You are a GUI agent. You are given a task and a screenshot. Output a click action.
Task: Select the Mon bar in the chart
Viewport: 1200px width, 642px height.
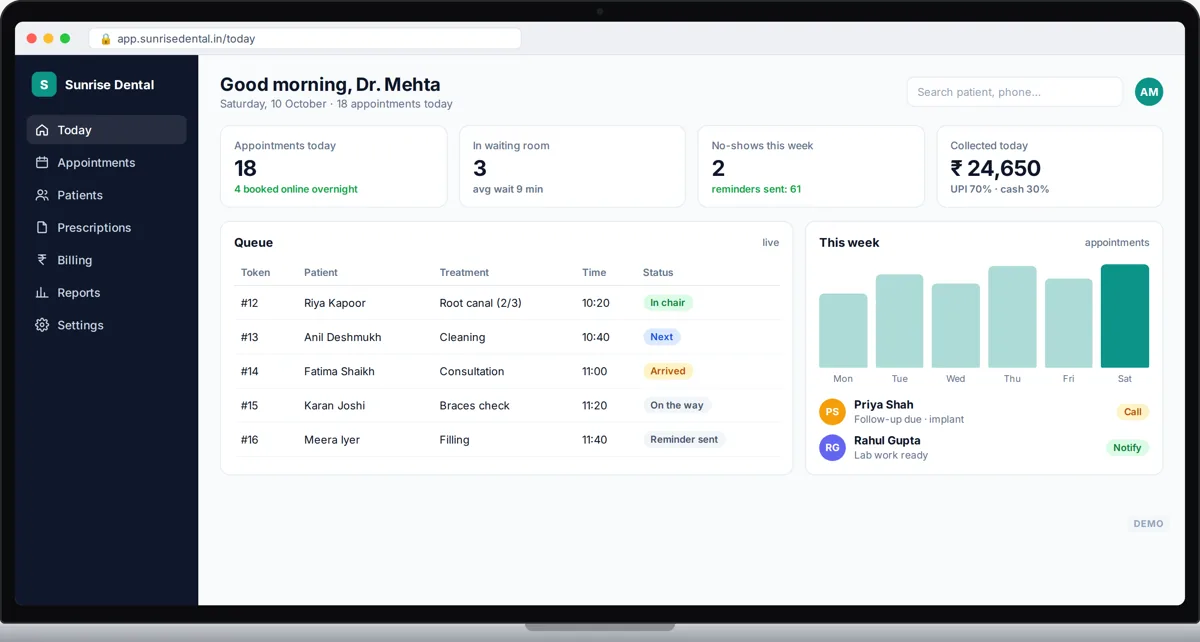coord(843,331)
